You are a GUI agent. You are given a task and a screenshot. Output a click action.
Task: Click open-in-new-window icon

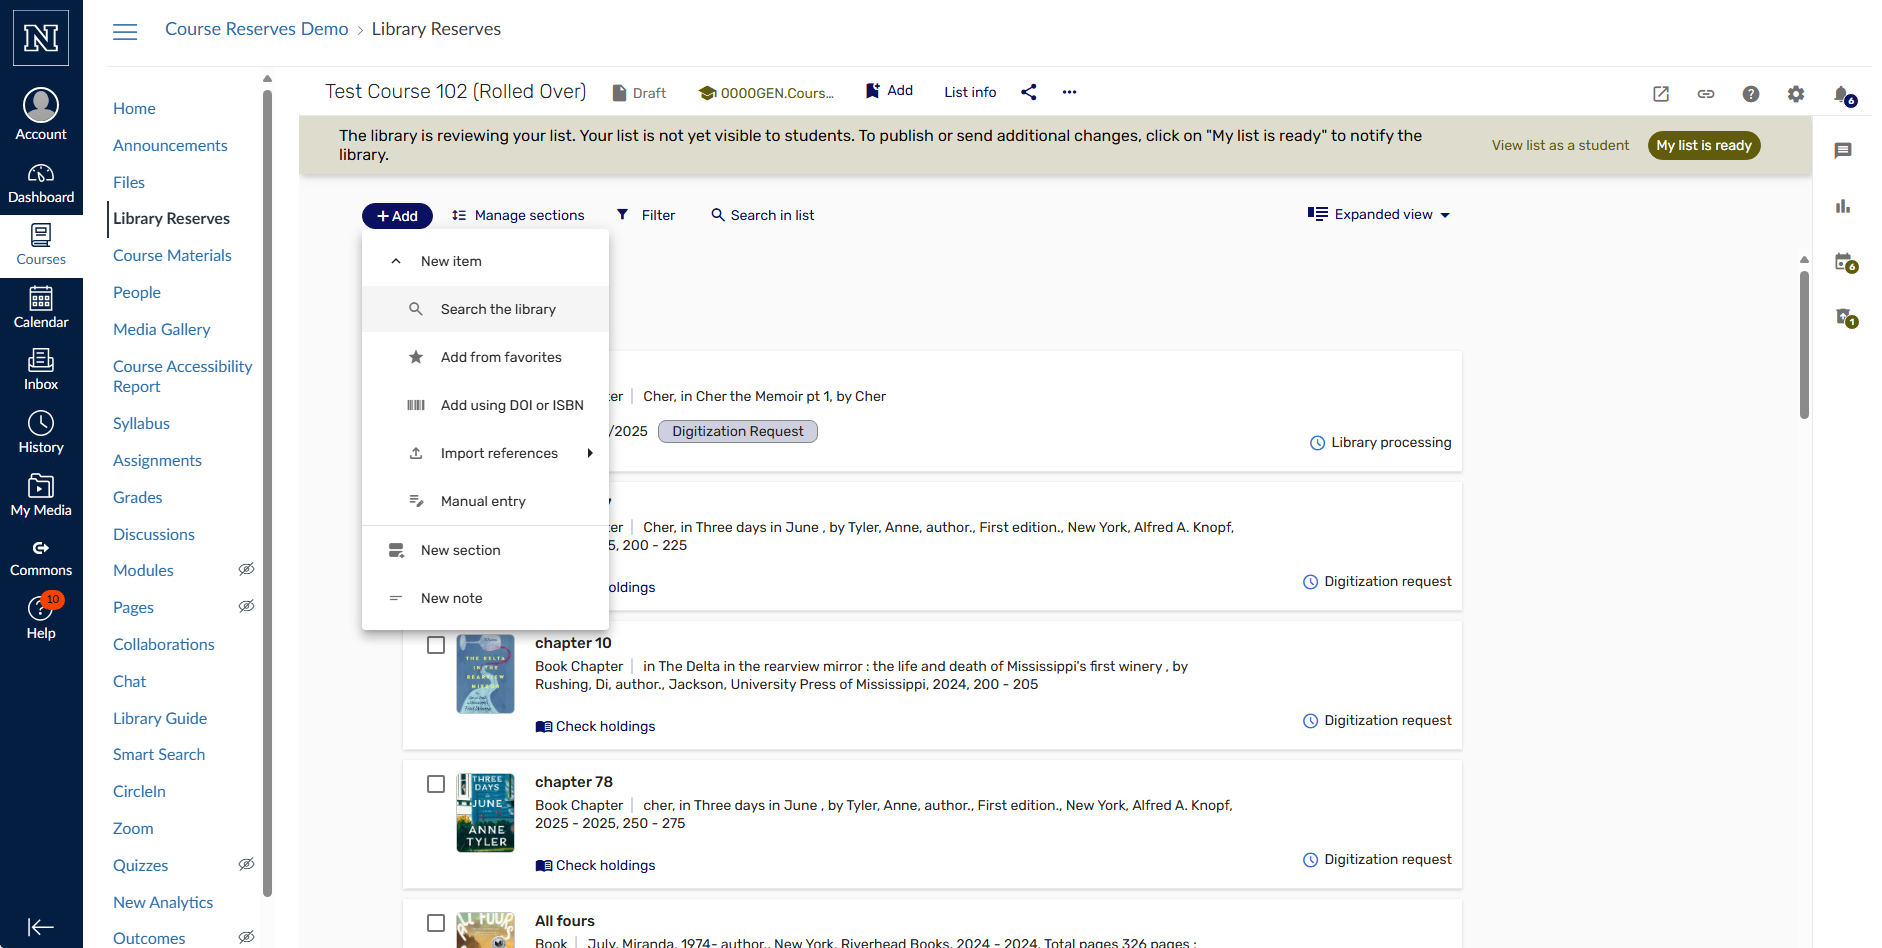point(1661,94)
